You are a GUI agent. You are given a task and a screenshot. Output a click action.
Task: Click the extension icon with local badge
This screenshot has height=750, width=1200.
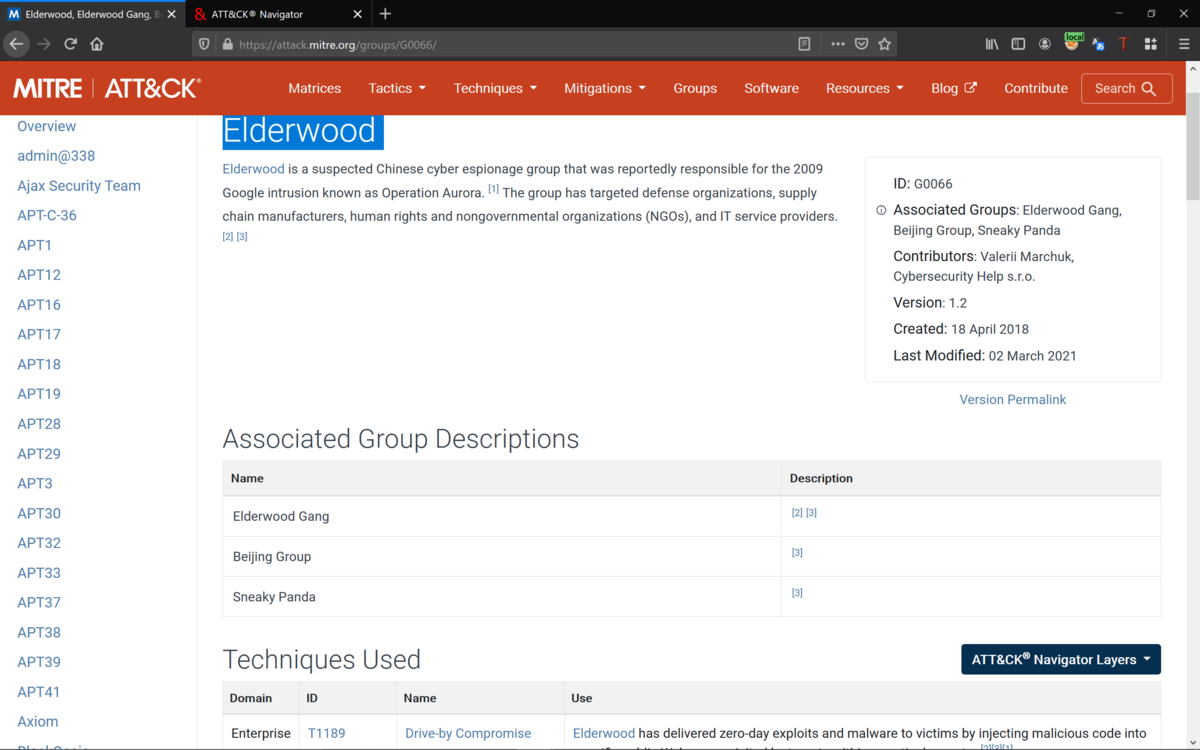(x=1073, y=42)
